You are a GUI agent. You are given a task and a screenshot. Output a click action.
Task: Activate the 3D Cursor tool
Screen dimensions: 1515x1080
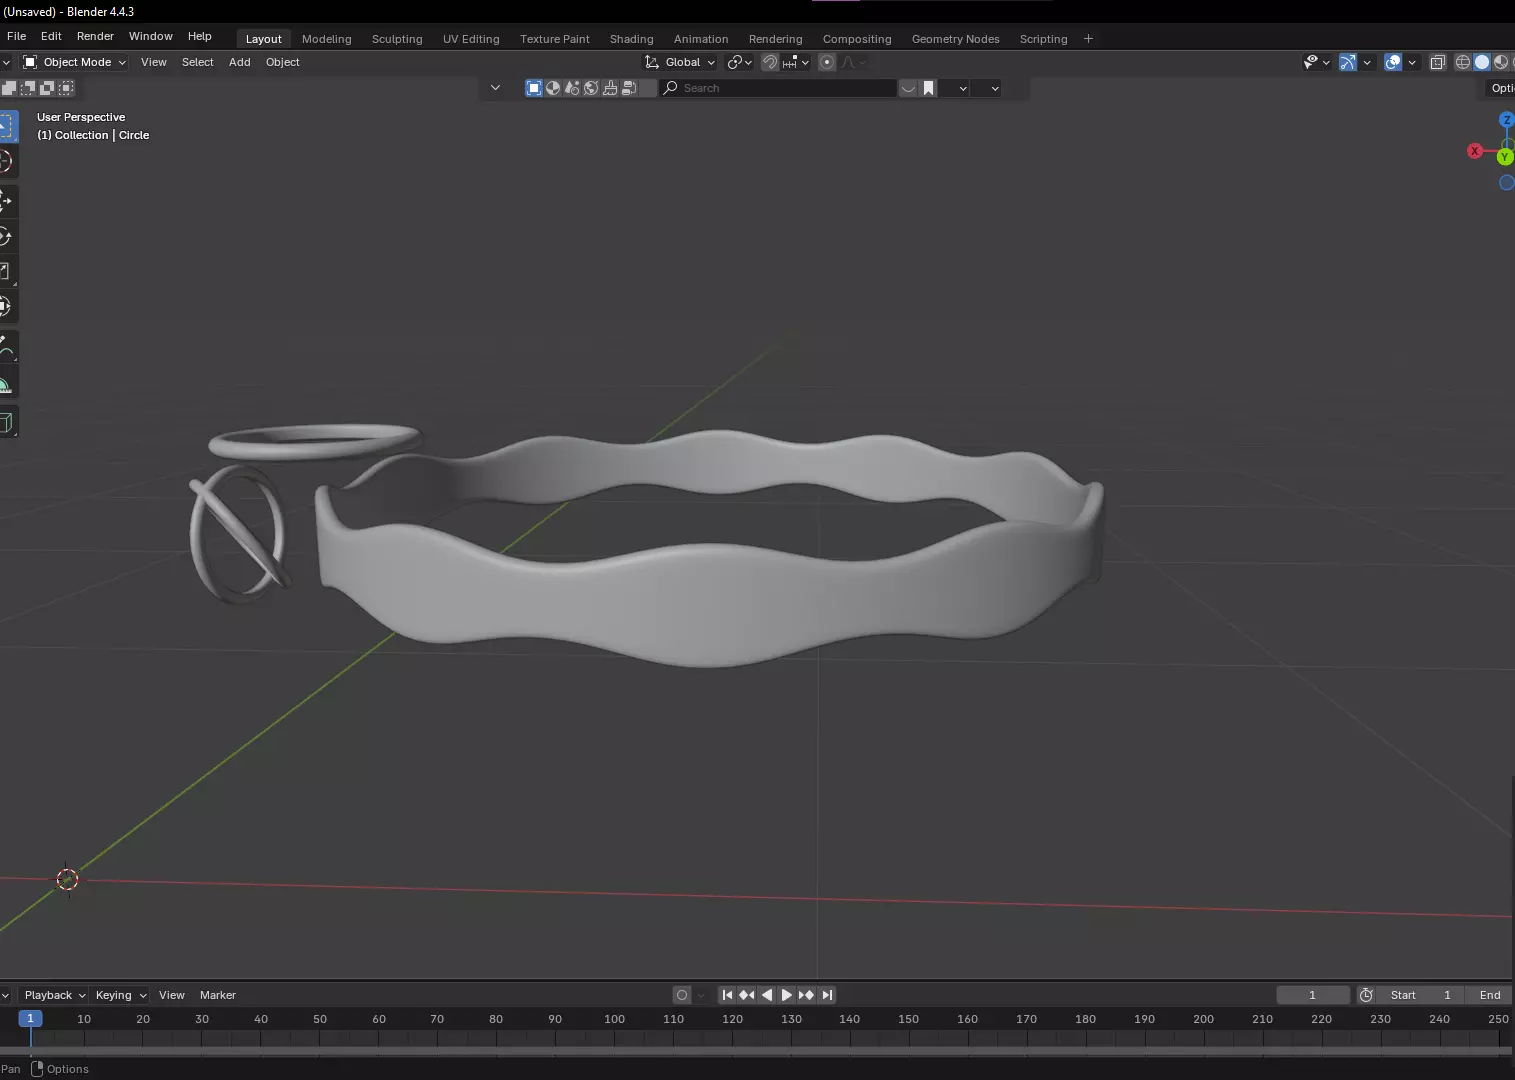(x=8, y=161)
